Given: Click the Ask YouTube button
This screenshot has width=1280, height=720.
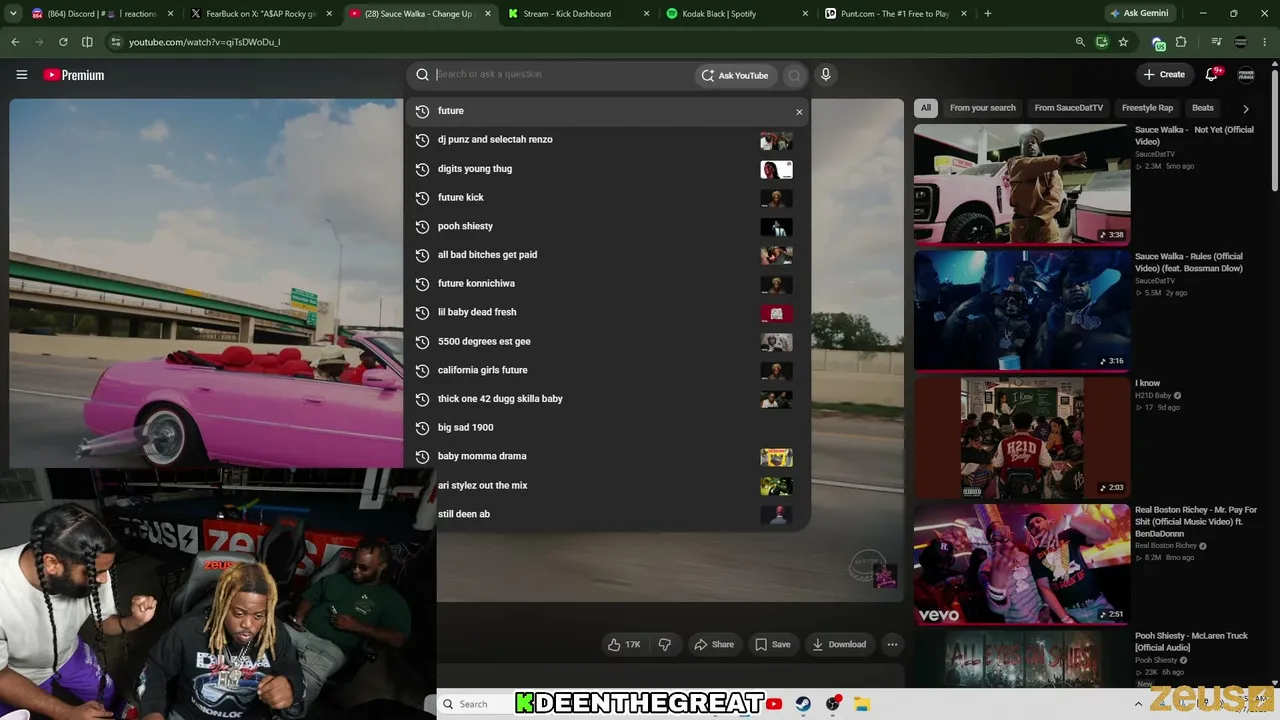Looking at the screenshot, I should 735,75.
